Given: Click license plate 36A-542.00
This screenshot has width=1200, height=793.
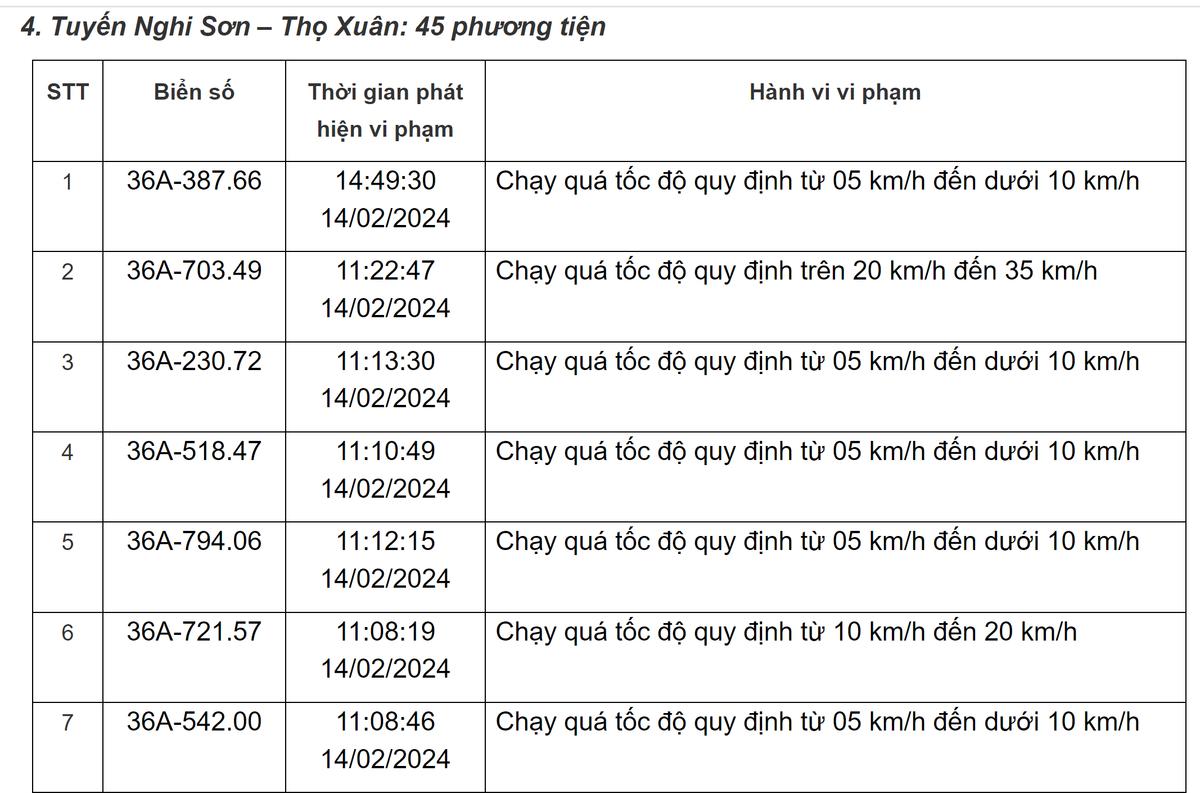Looking at the screenshot, I should coord(194,721).
